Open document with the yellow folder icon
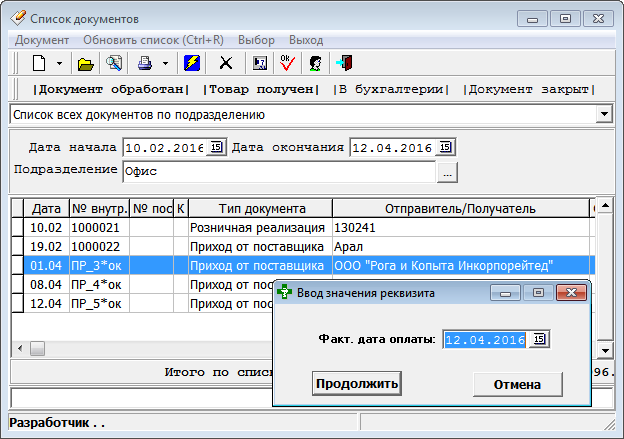Image resolution: width=624 pixels, height=439 pixels. point(86,64)
